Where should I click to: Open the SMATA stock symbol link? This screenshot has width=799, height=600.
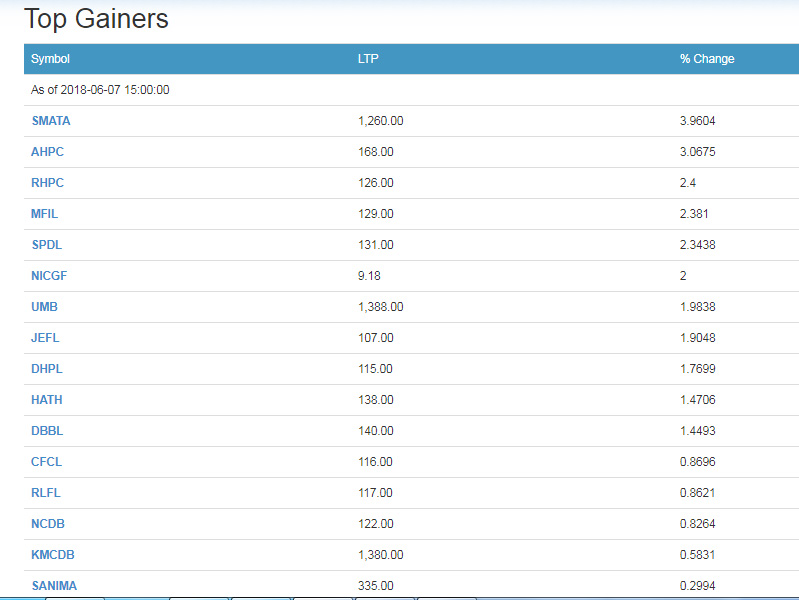coord(51,121)
